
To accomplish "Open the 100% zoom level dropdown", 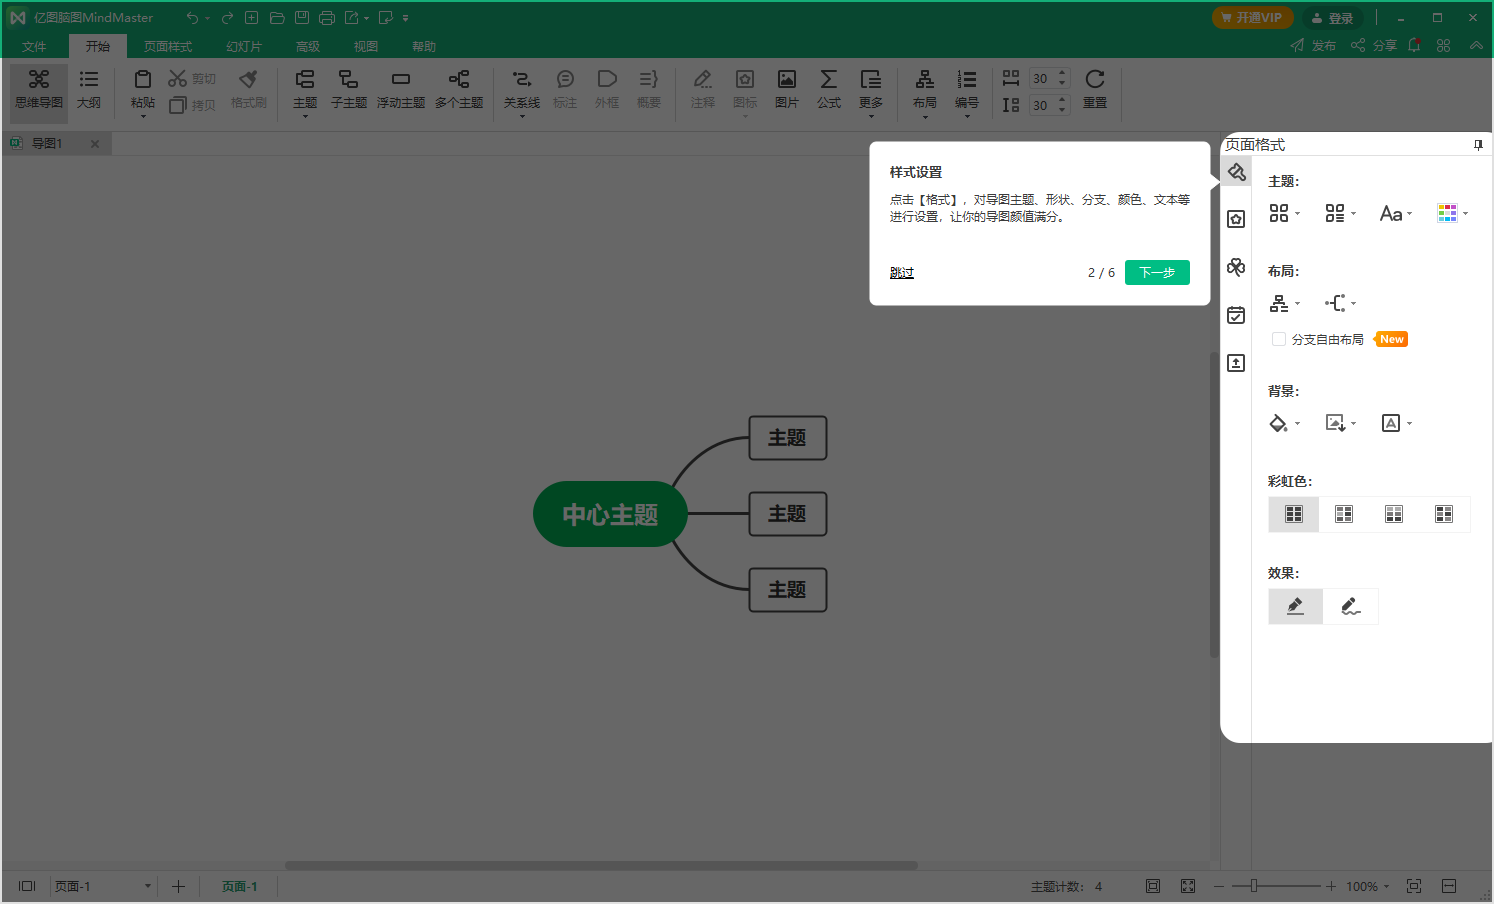I will pos(1368,886).
